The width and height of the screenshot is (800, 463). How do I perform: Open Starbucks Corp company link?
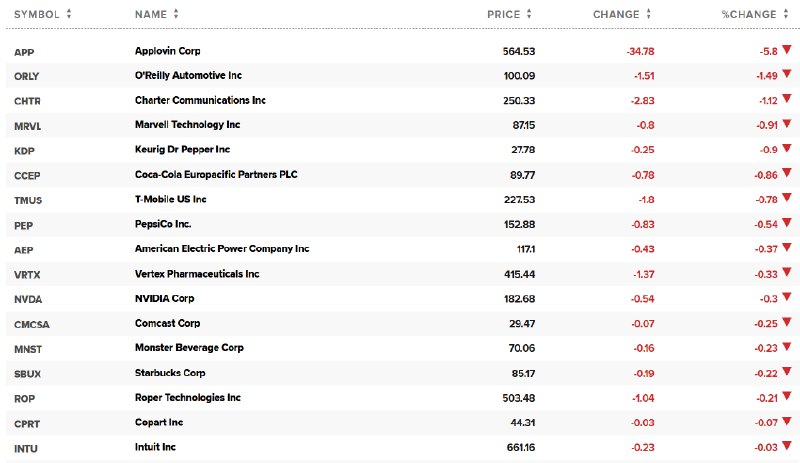click(x=170, y=373)
